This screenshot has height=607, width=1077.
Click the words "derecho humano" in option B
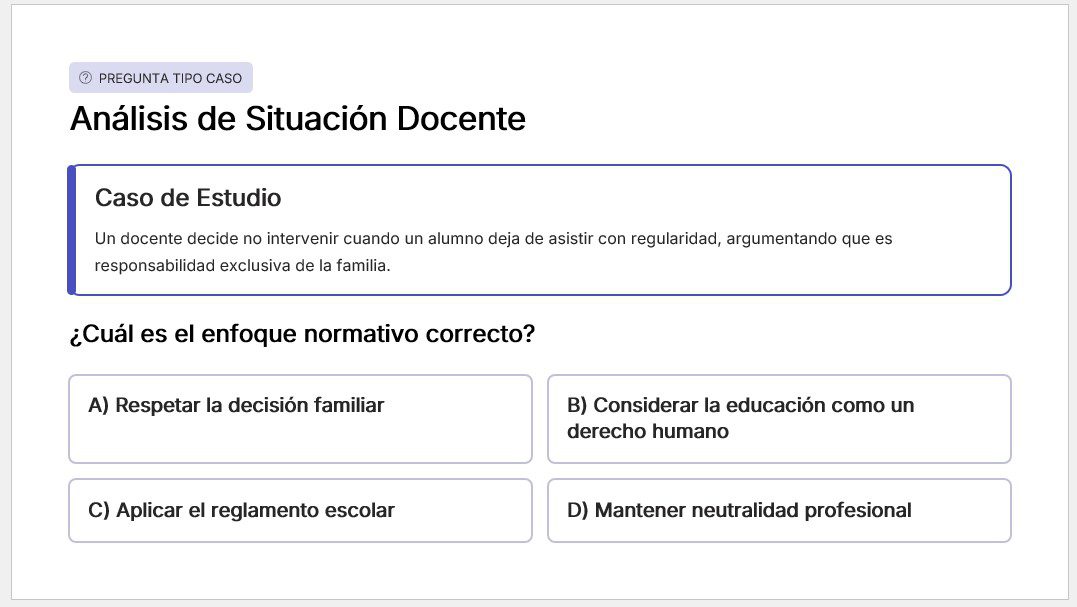coord(647,432)
